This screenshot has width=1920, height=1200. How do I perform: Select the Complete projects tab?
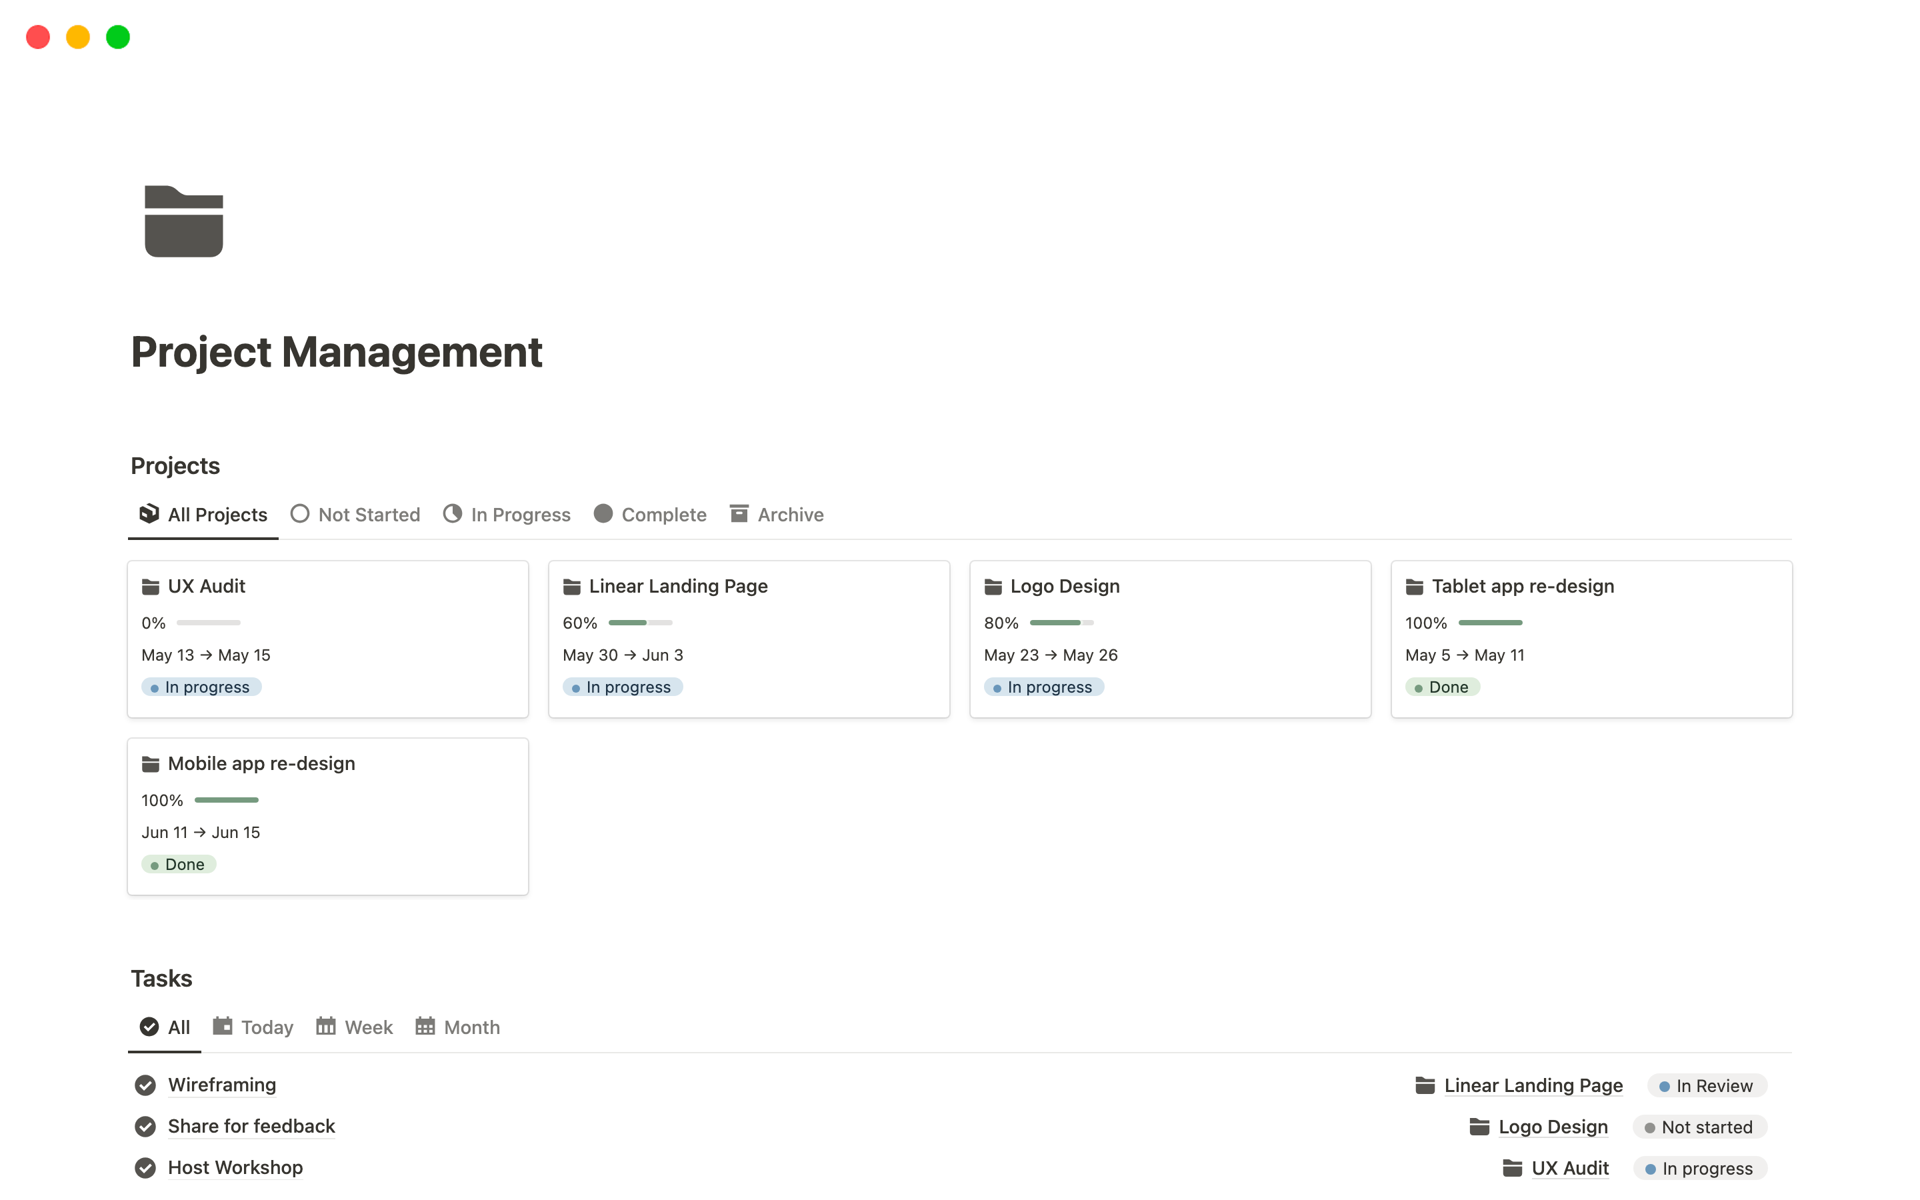coord(662,514)
